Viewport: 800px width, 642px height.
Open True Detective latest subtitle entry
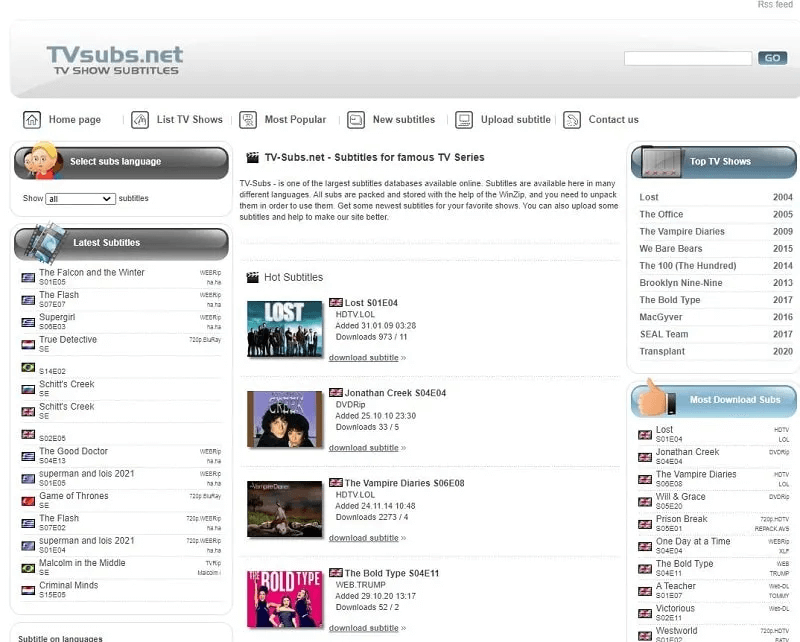pyautogui.click(x=68, y=339)
